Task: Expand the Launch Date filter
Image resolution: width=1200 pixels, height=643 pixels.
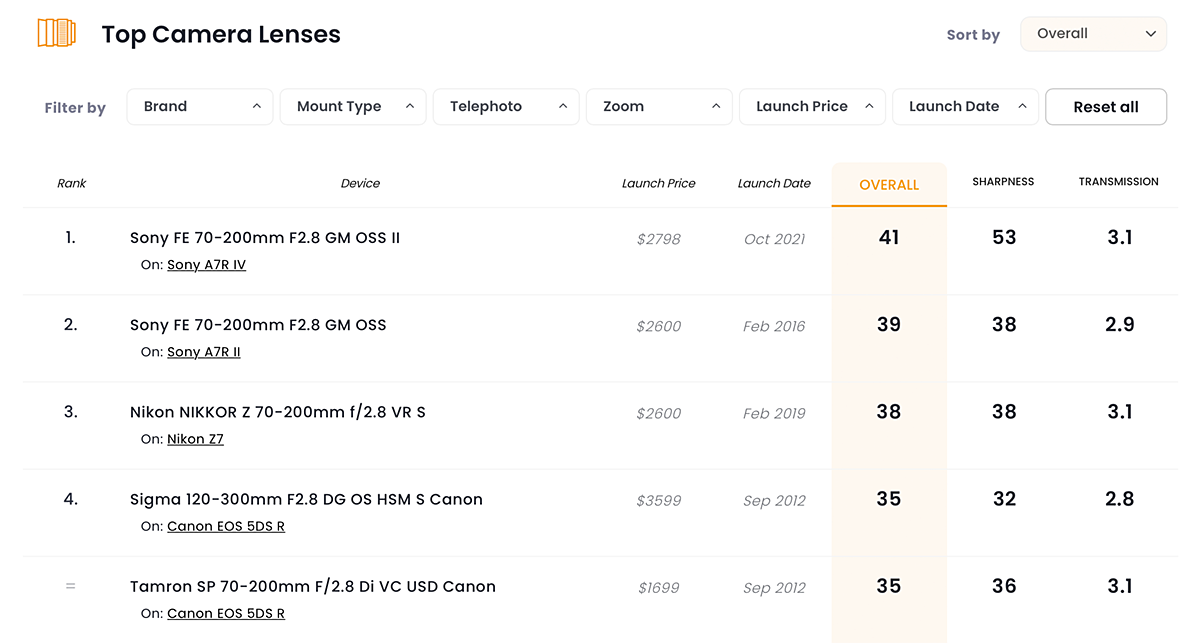Action: [965, 107]
